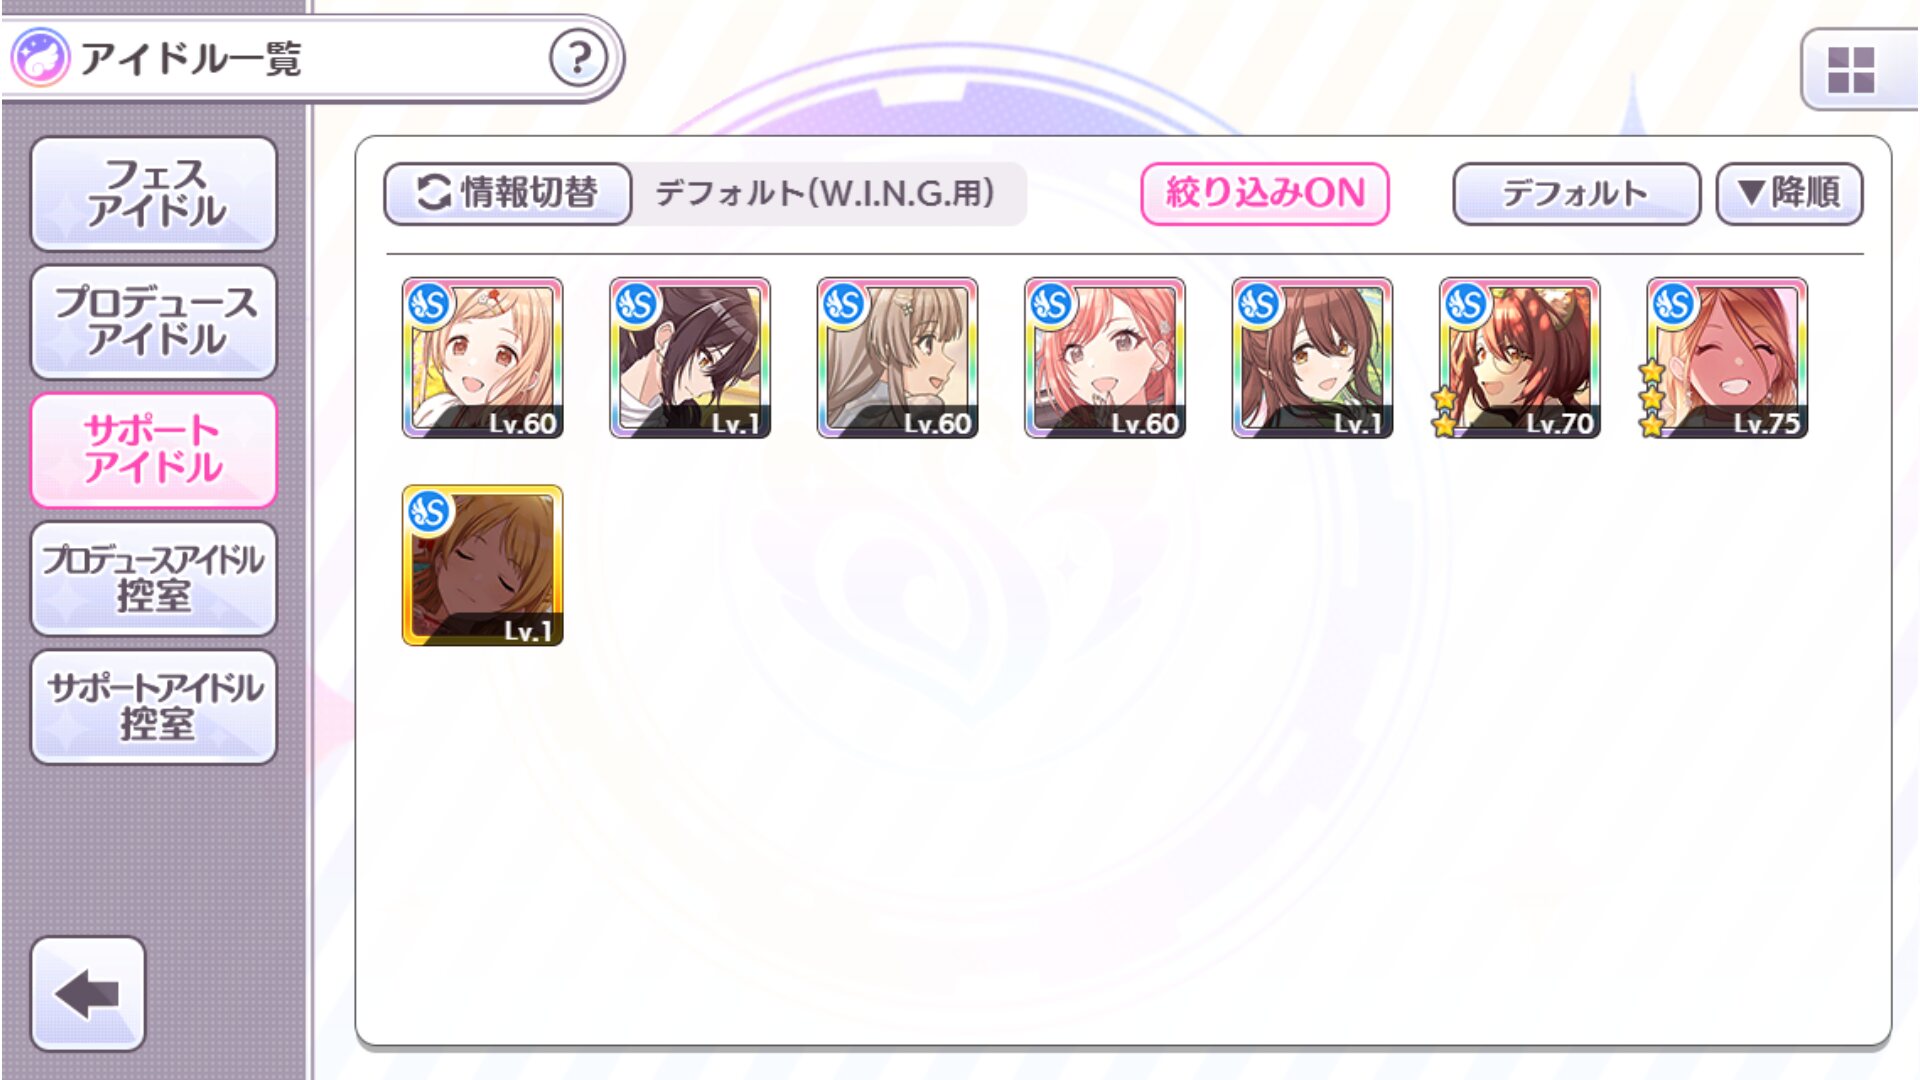Select the dark-haired idol card with Lv.1
1920x1080 pixels.
point(690,358)
